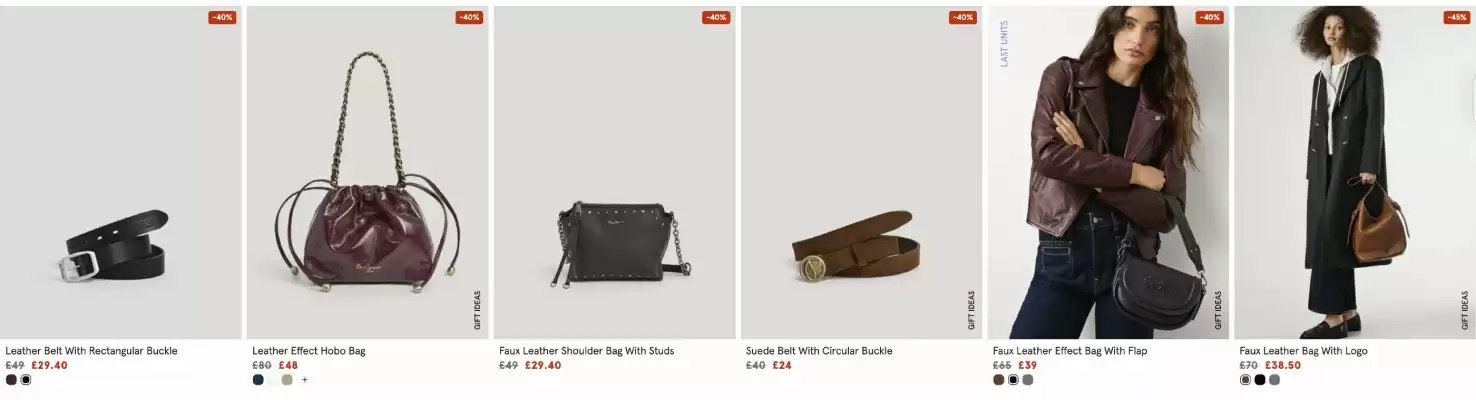This screenshot has width=1476, height=400.
Task: Click LAST UNITS label on flap bag
Action: tap(1004, 43)
